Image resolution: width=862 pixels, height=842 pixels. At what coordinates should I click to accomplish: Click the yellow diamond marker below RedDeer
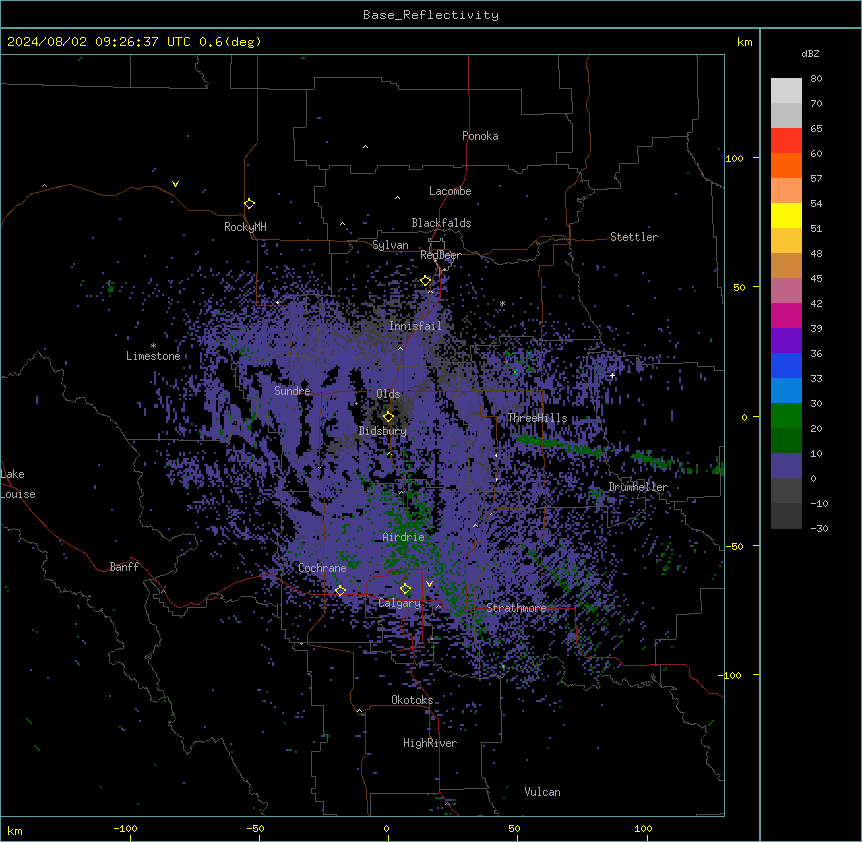(426, 281)
